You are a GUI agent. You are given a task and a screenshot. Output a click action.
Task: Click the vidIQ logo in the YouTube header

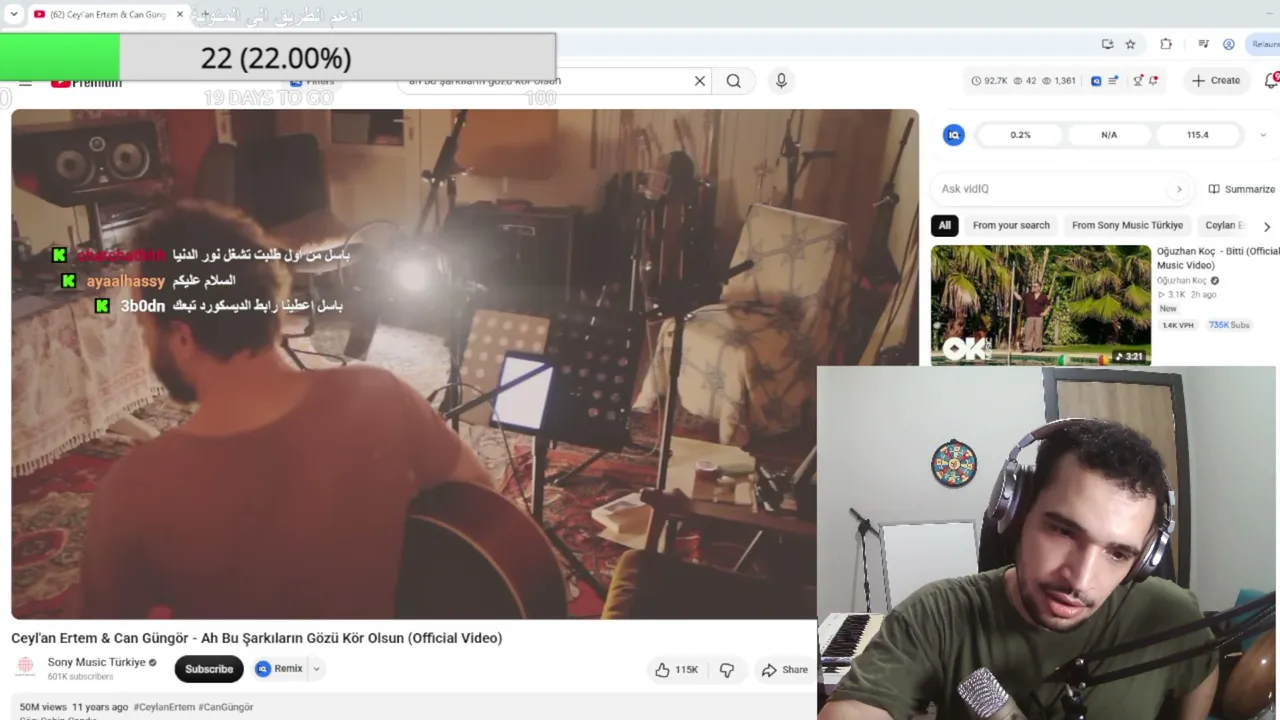[x=1096, y=81]
